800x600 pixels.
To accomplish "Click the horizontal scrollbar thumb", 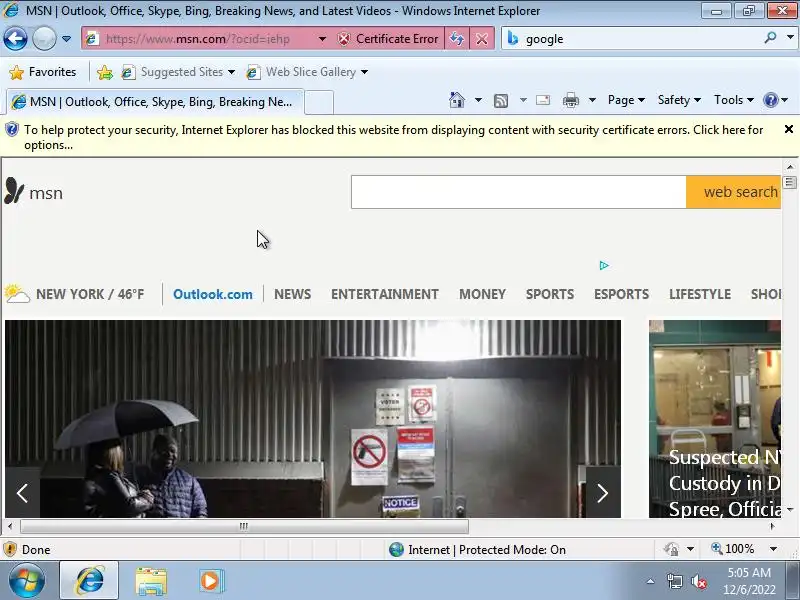I will pyautogui.click(x=244, y=526).
